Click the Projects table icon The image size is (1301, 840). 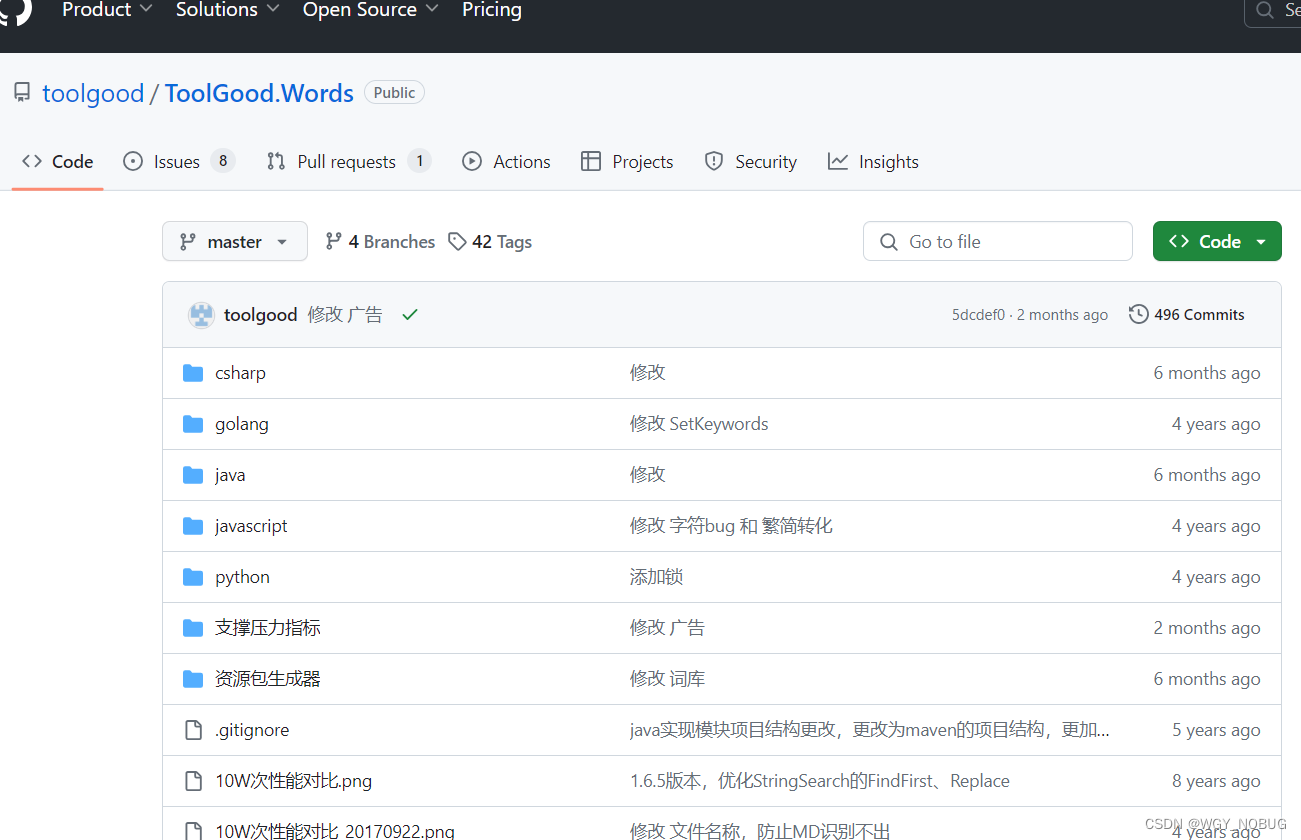coord(591,161)
